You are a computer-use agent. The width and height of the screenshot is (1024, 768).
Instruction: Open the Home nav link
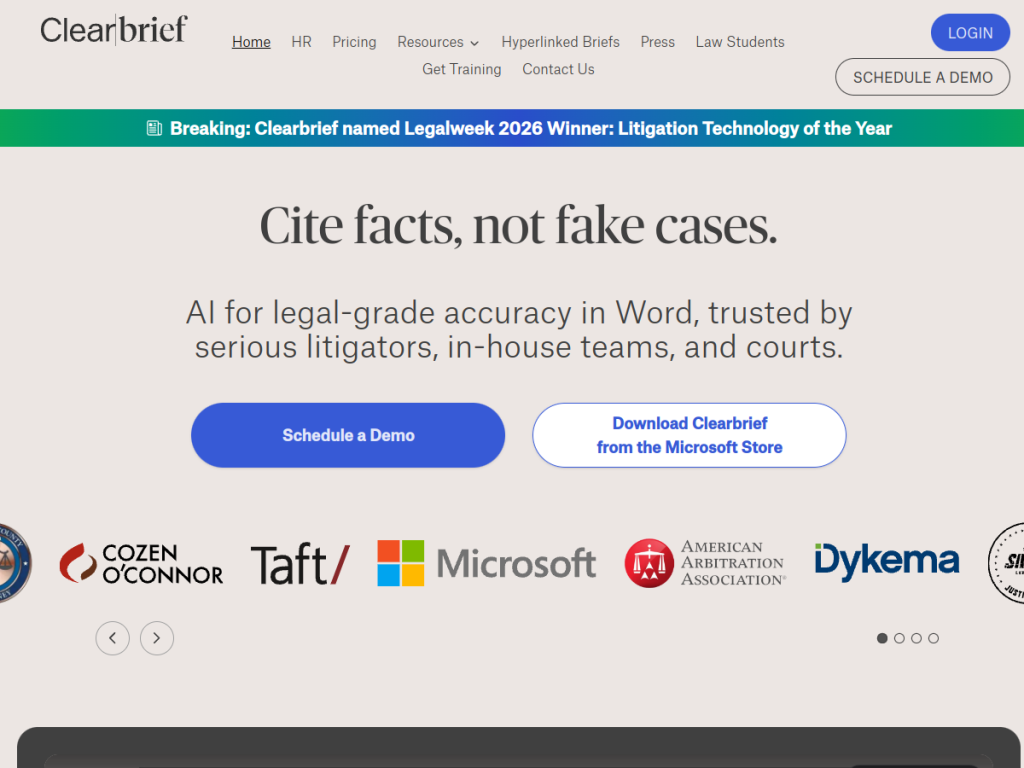pos(251,42)
